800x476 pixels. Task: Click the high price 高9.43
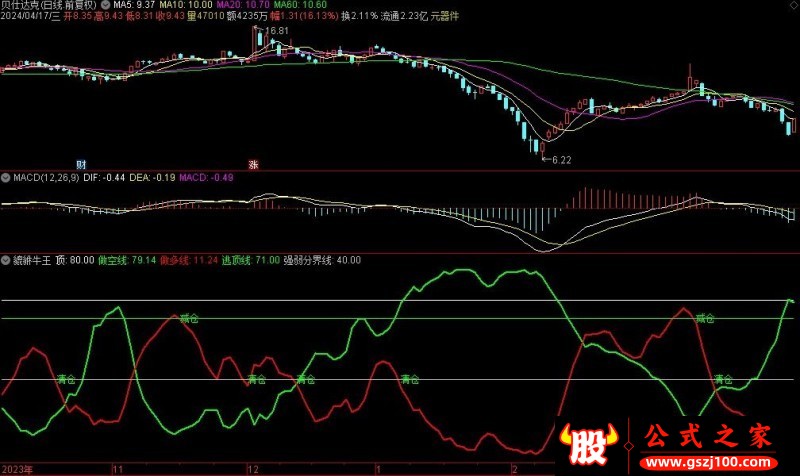click(108, 16)
